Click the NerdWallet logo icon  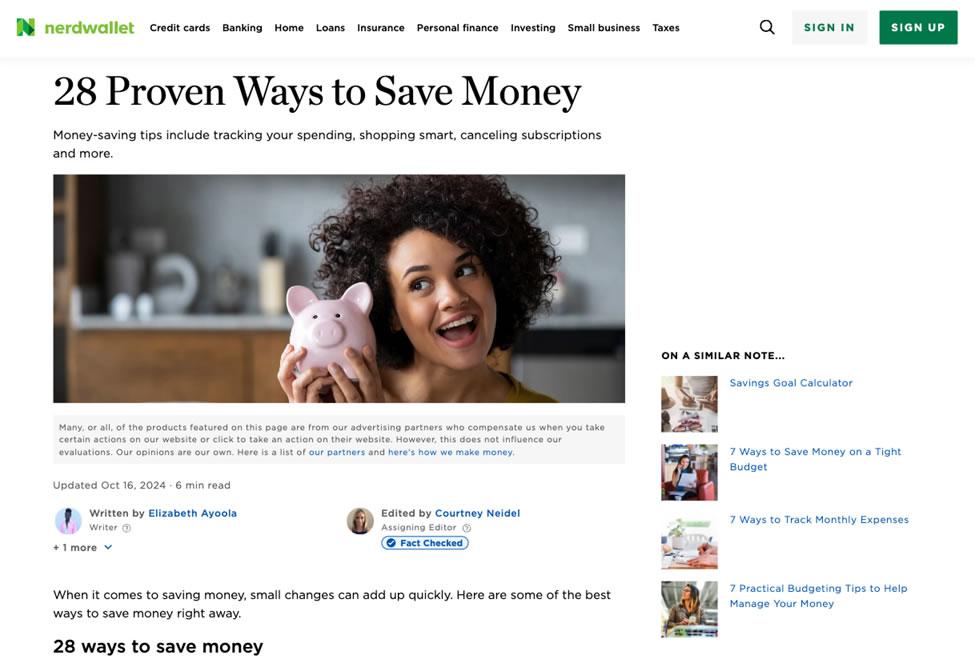coord(25,27)
